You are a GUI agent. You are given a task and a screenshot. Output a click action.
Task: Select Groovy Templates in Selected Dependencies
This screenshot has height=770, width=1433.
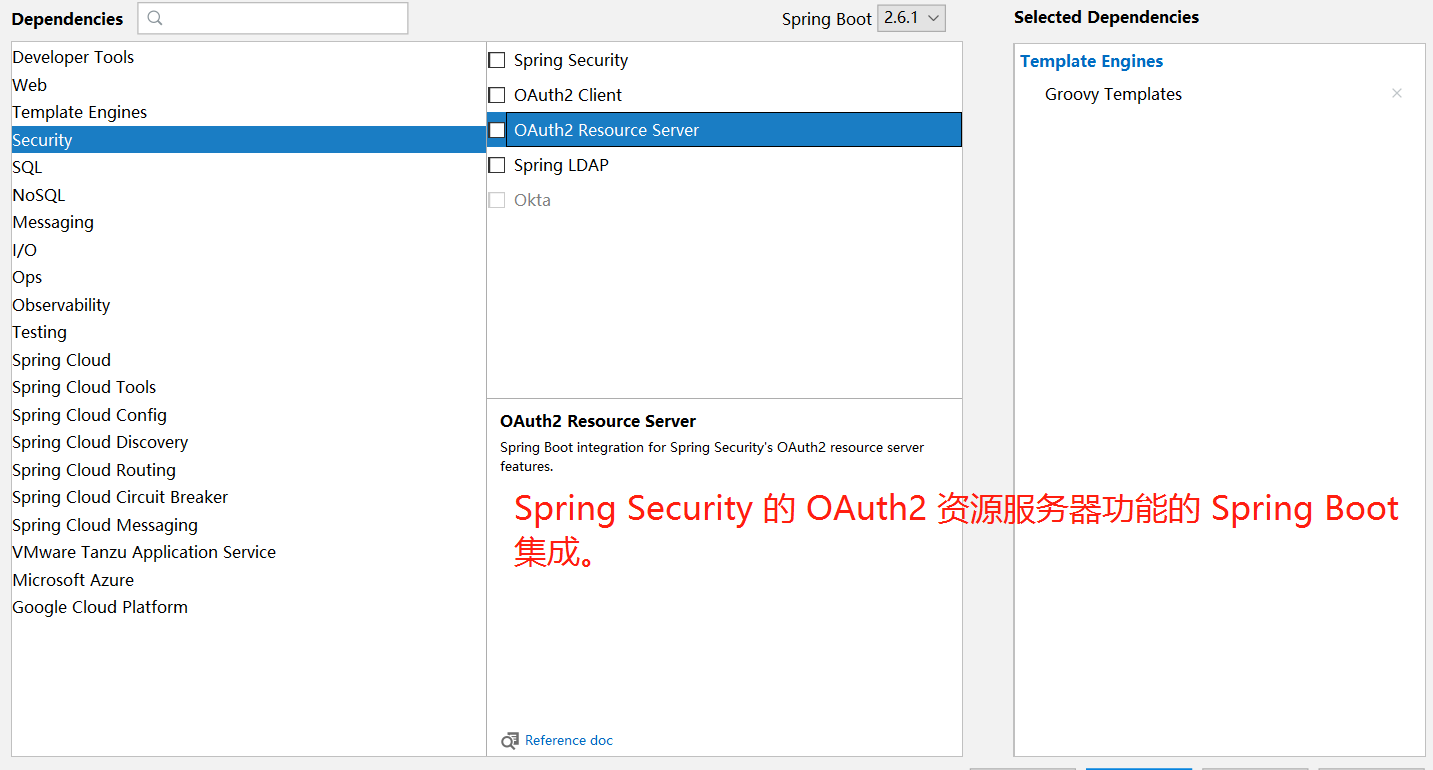[x=1113, y=94]
